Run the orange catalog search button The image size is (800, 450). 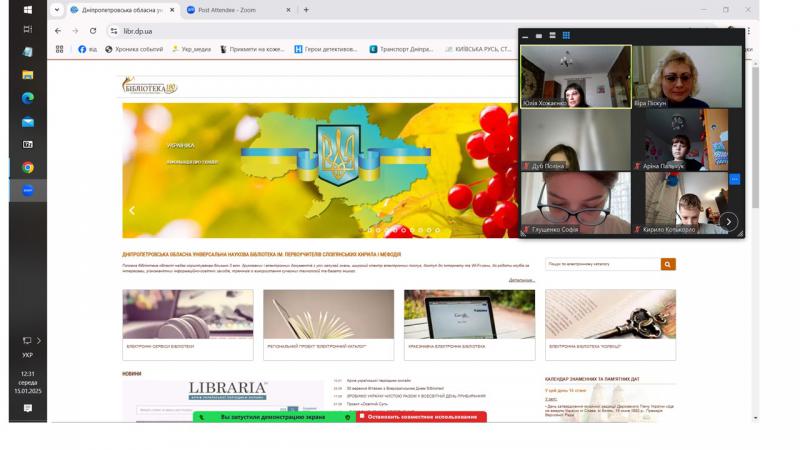coord(668,264)
